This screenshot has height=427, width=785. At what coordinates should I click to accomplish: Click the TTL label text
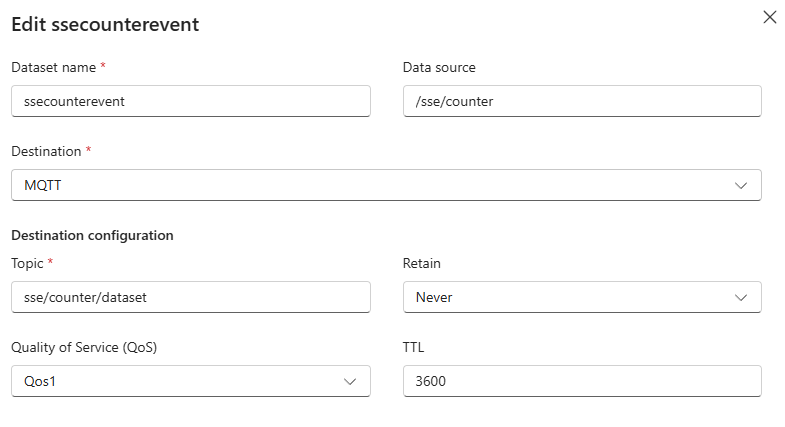(414, 347)
